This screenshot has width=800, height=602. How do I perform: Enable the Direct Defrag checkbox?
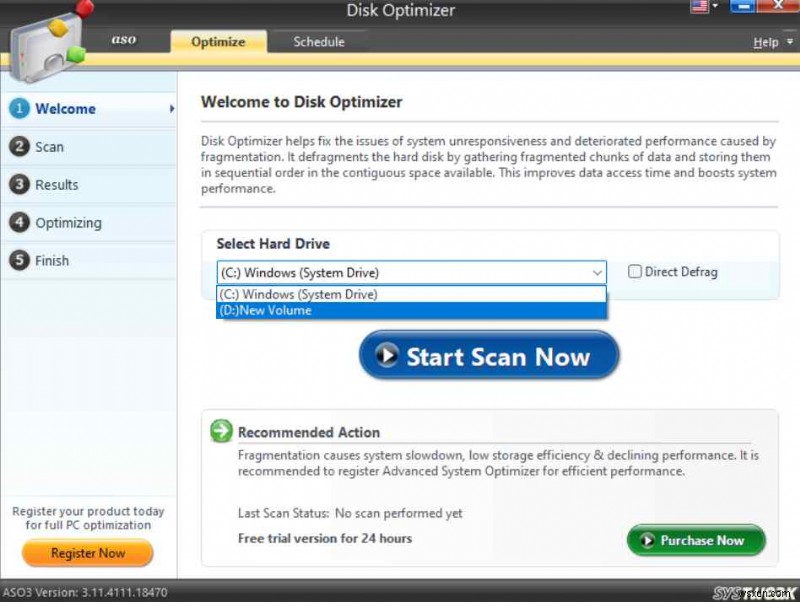tap(635, 271)
